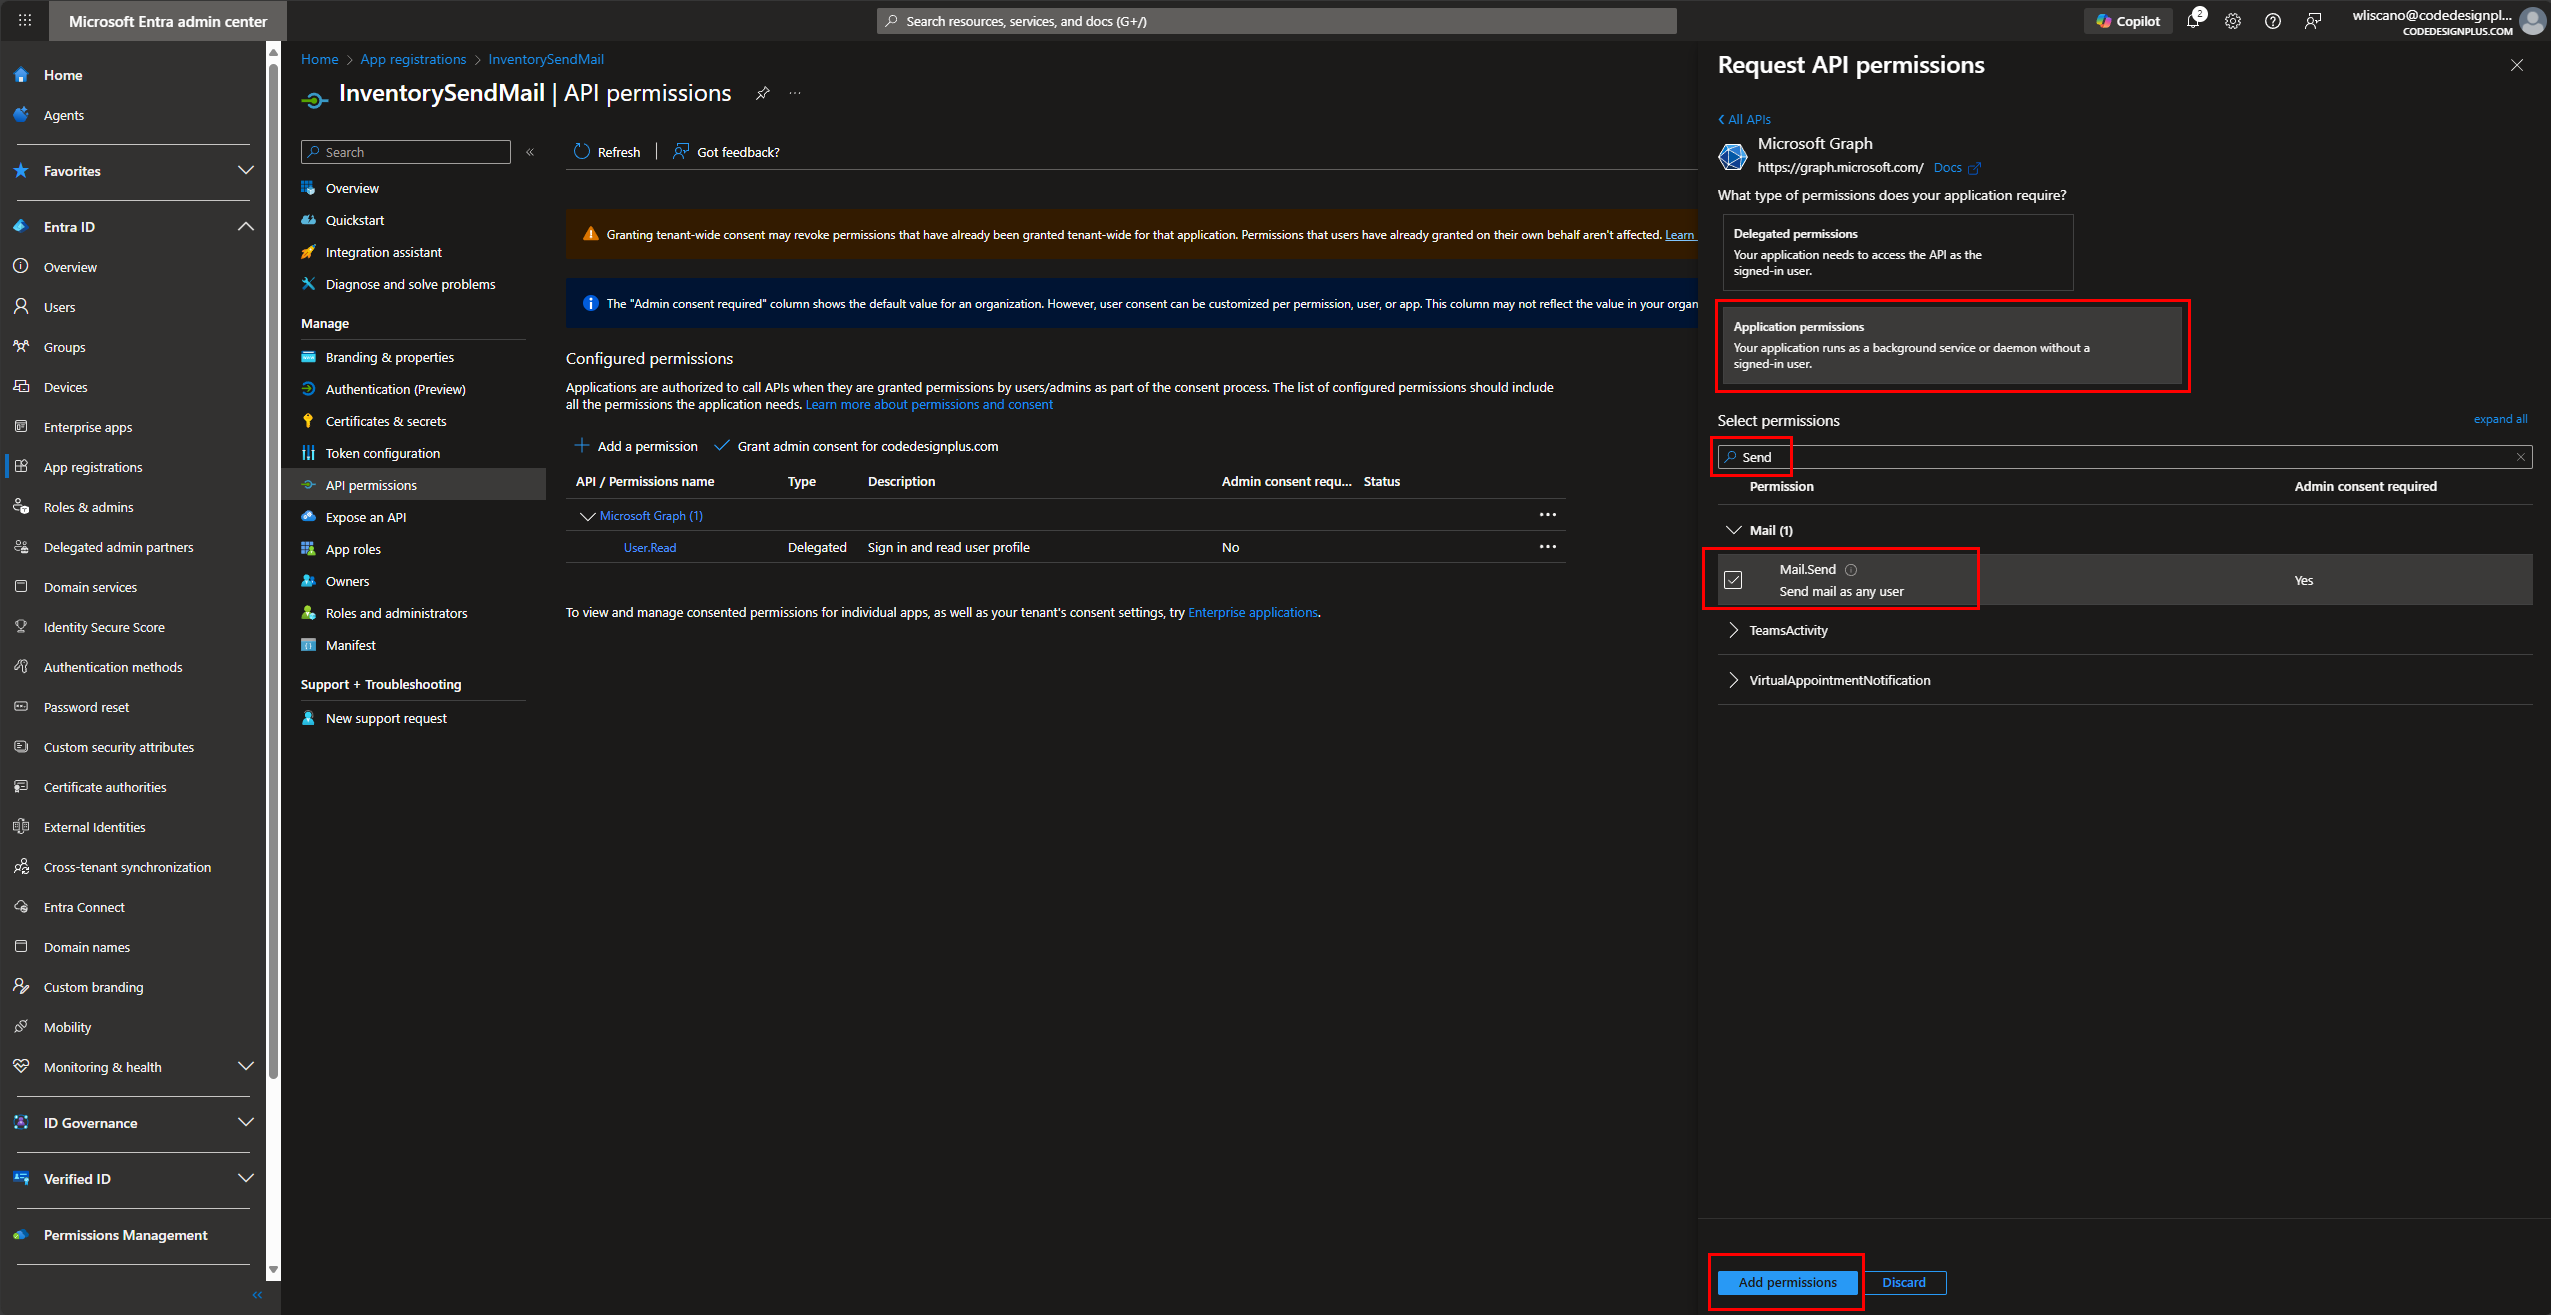
Task: Open Agents in the left navigation
Action: (63, 115)
